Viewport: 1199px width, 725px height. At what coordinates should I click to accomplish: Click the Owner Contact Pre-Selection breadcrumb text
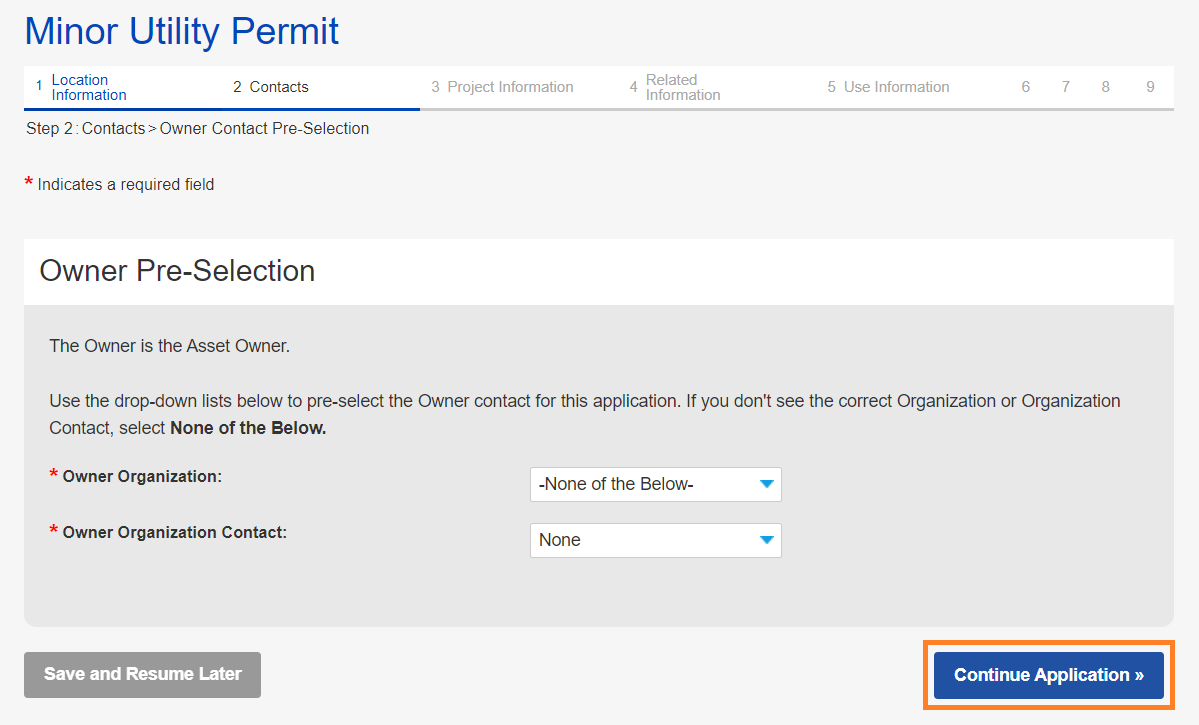pos(264,128)
